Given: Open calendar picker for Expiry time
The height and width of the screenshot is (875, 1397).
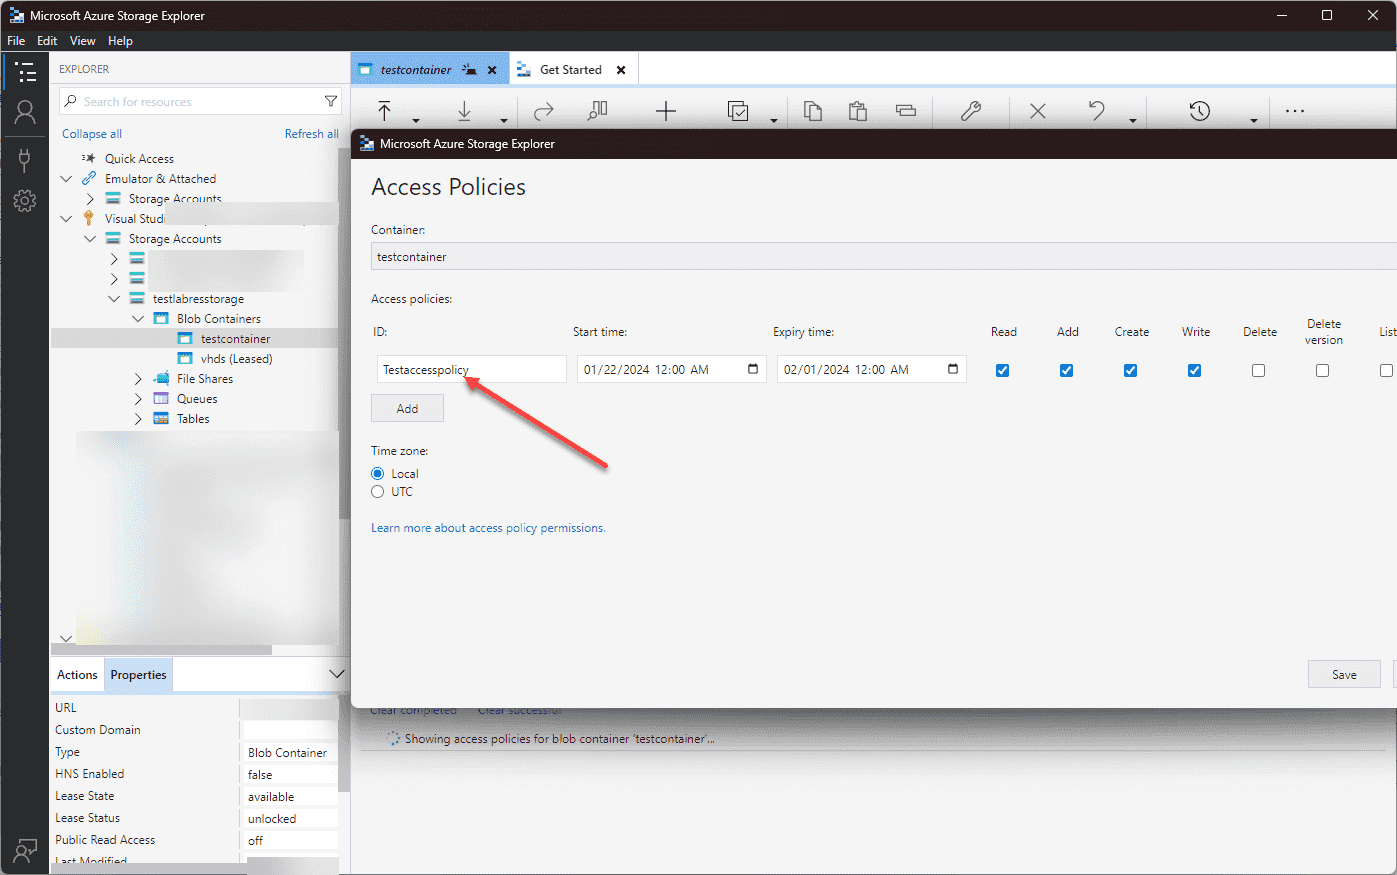Looking at the screenshot, I should pyautogui.click(x=953, y=369).
